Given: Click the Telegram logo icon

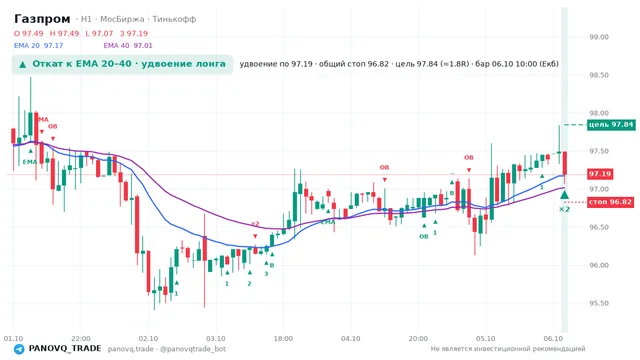Looking at the screenshot, I should 19,349.
